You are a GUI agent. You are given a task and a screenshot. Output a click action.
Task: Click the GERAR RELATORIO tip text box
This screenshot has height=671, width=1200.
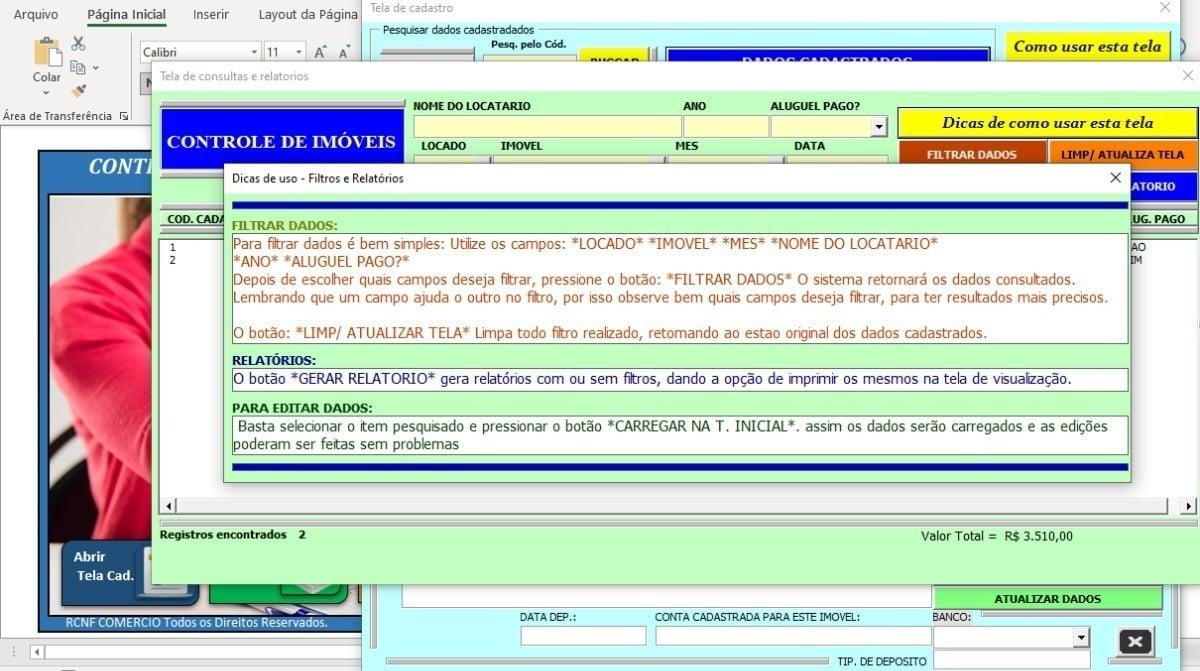[679, 379]
